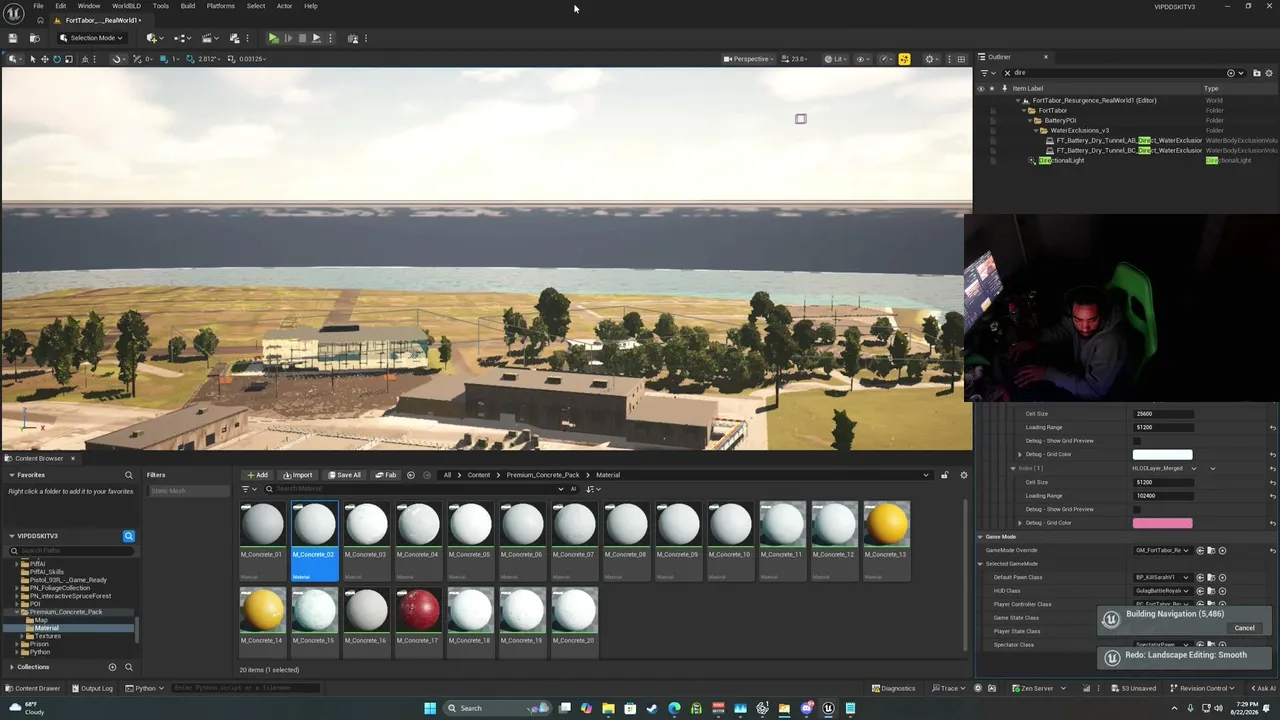
Task: Select the Translate move tool in viewport
Action: [x=44, y=59]
